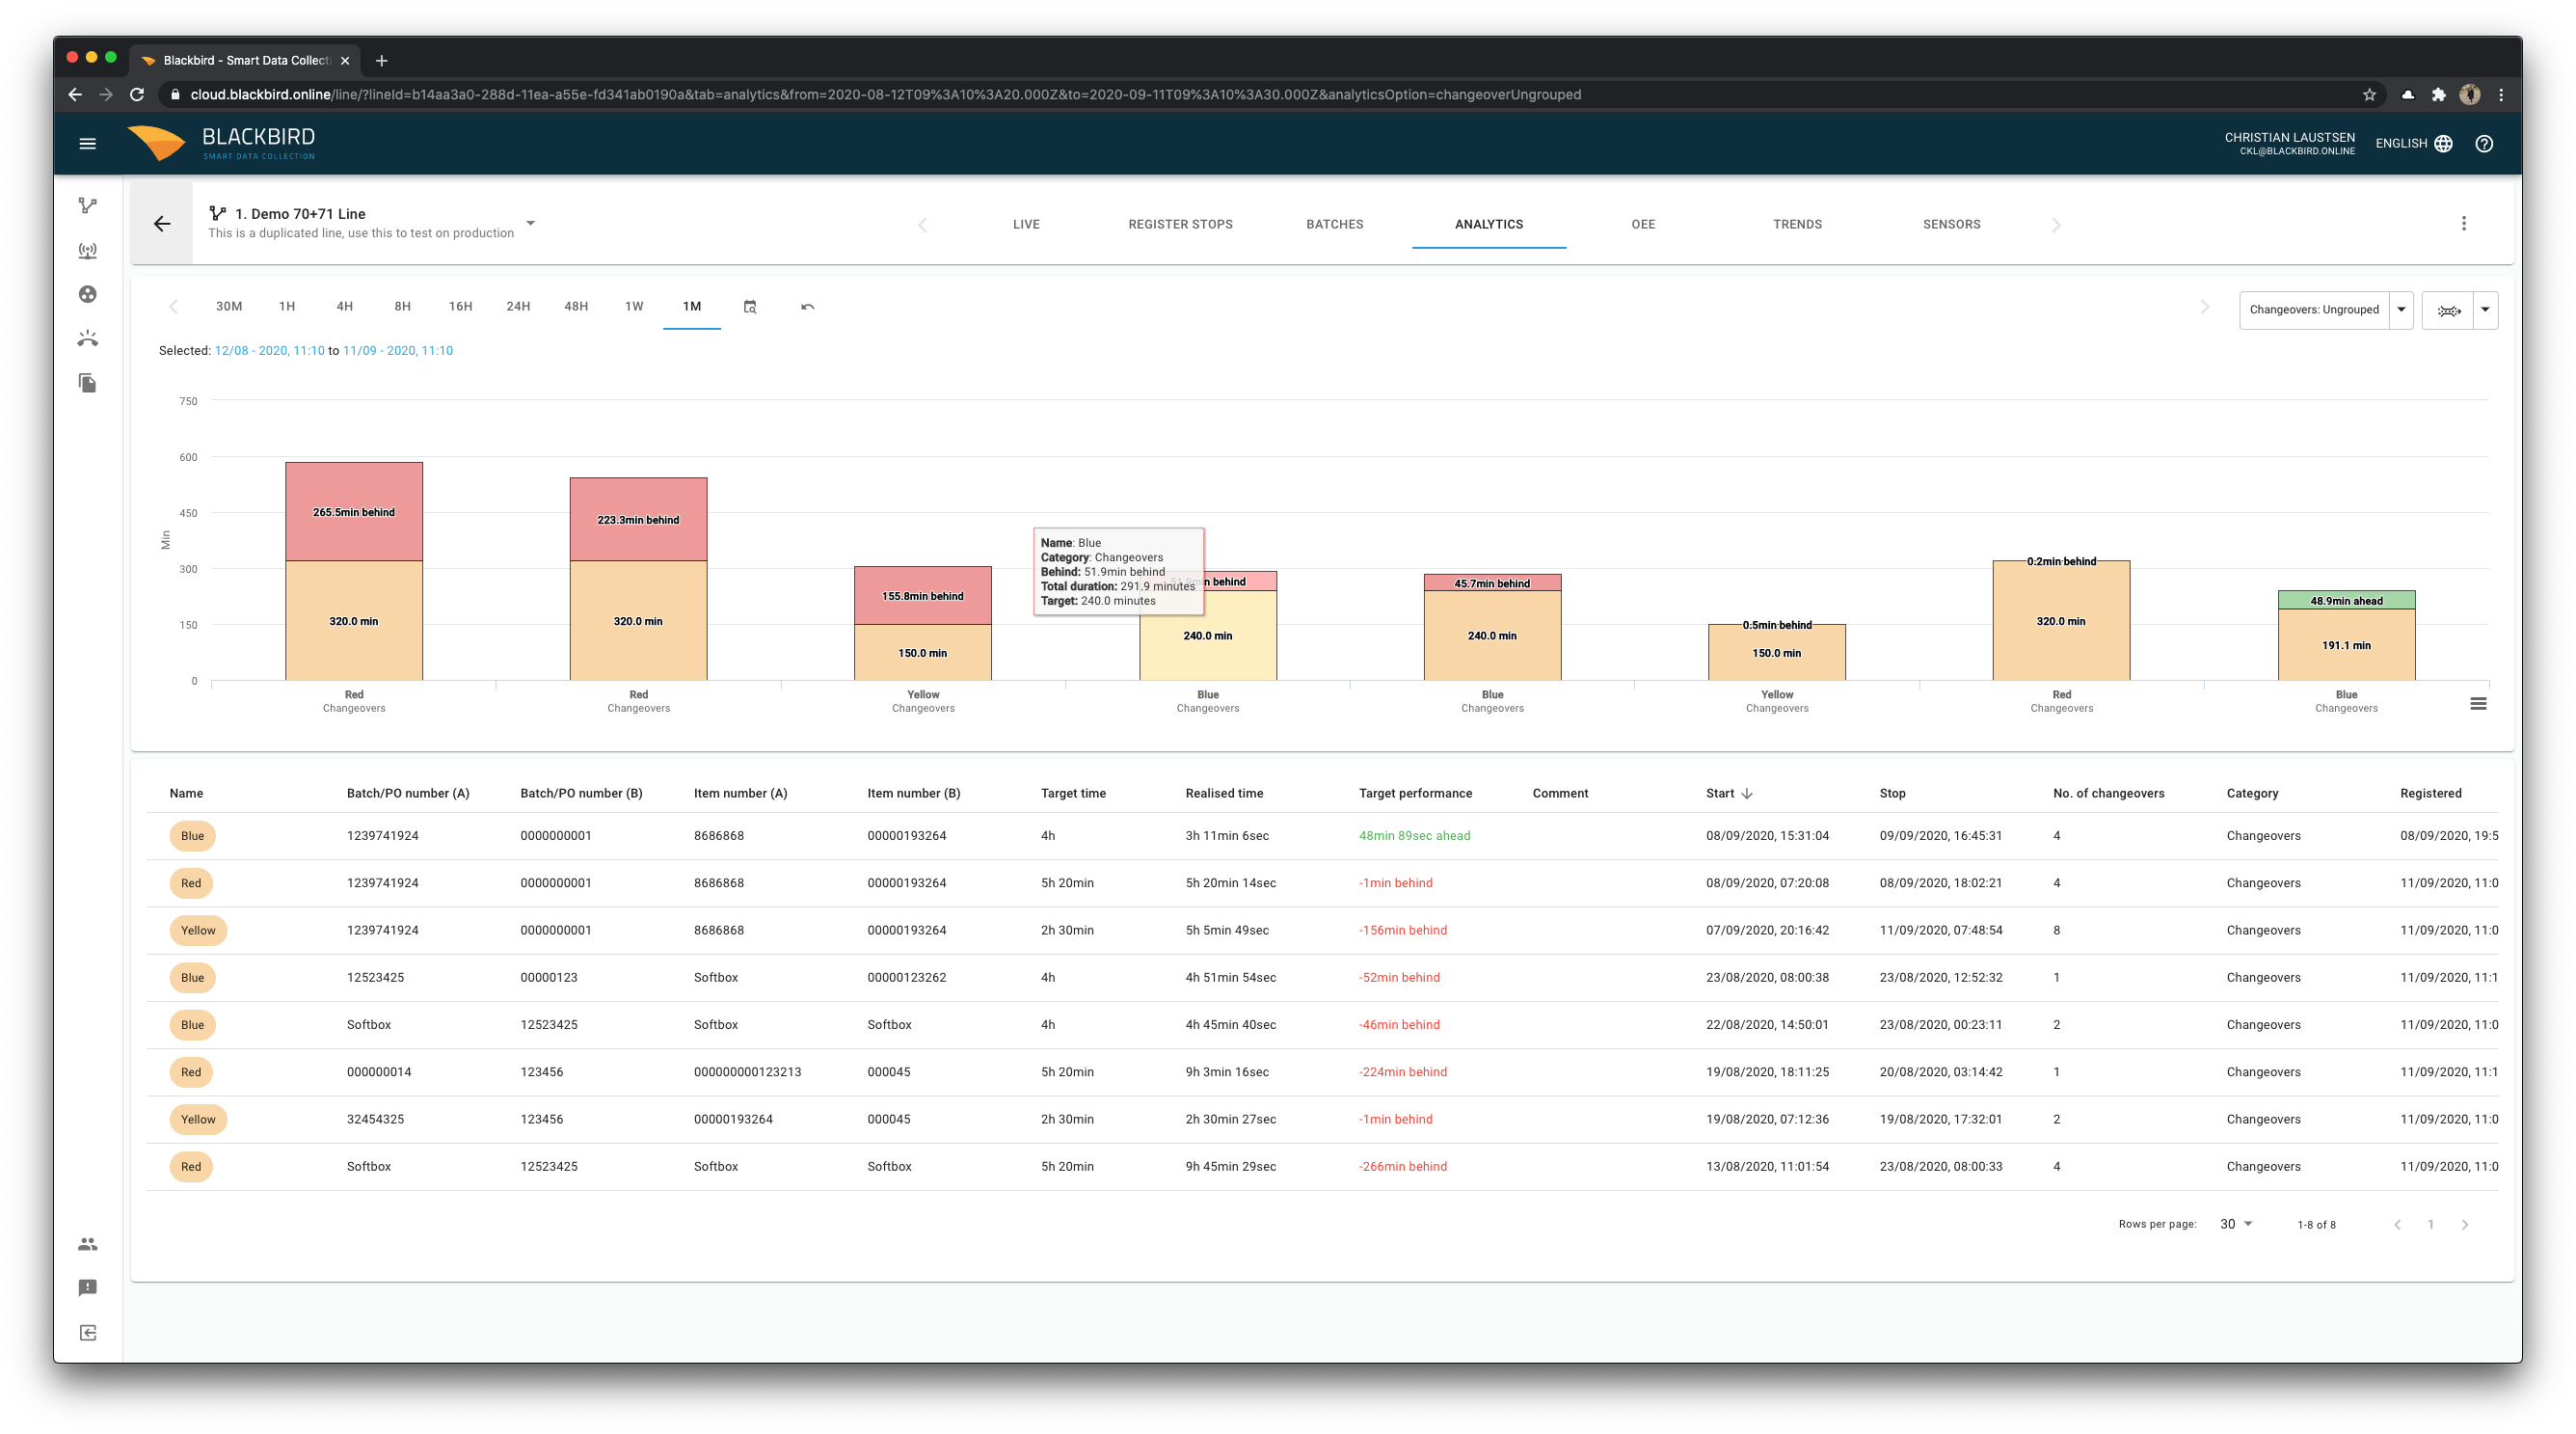Open the chart export hamburger menu
Image resolution: width=2576 pixels, height=1434 pixels.
point(2478,704)
